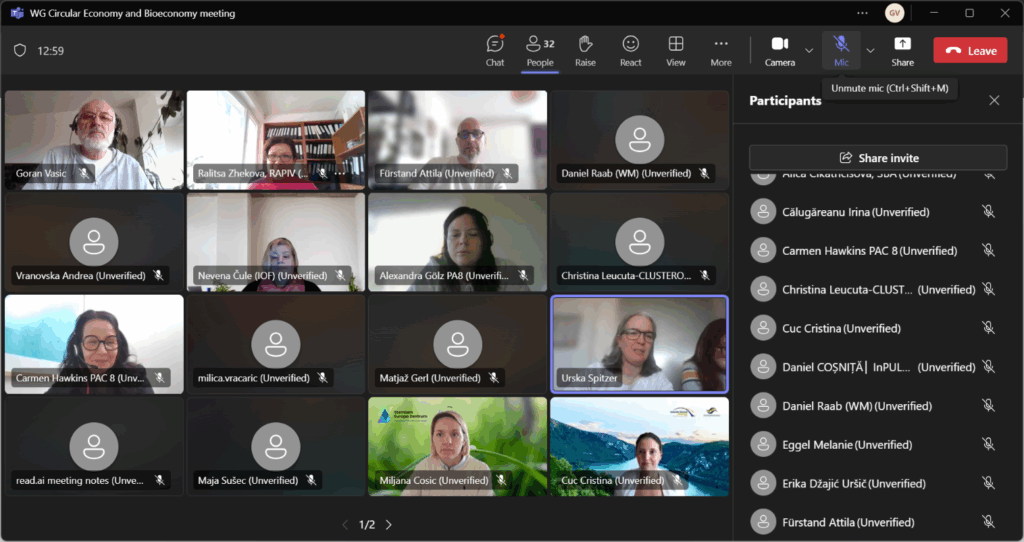Expand the Camera options dropdown arrow
This screenshot has height=542, width=1024.
[x=809, y=50]
